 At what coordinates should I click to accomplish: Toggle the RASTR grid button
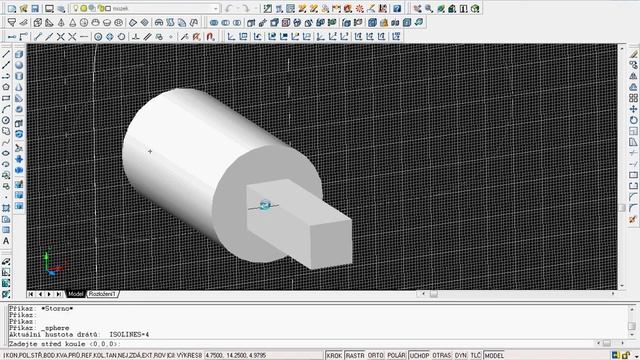pyautogui.click(x=355, y=356)
